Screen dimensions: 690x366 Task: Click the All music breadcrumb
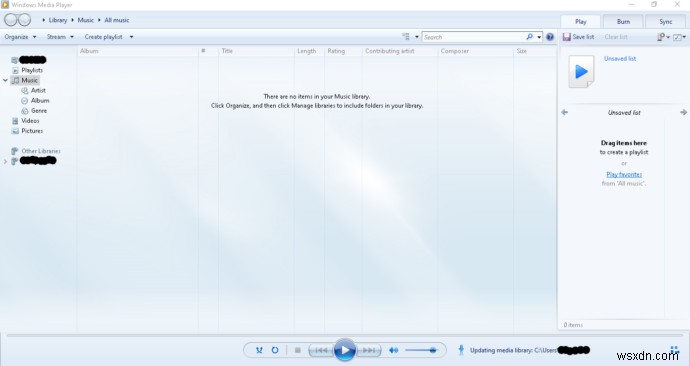[117, 20]
